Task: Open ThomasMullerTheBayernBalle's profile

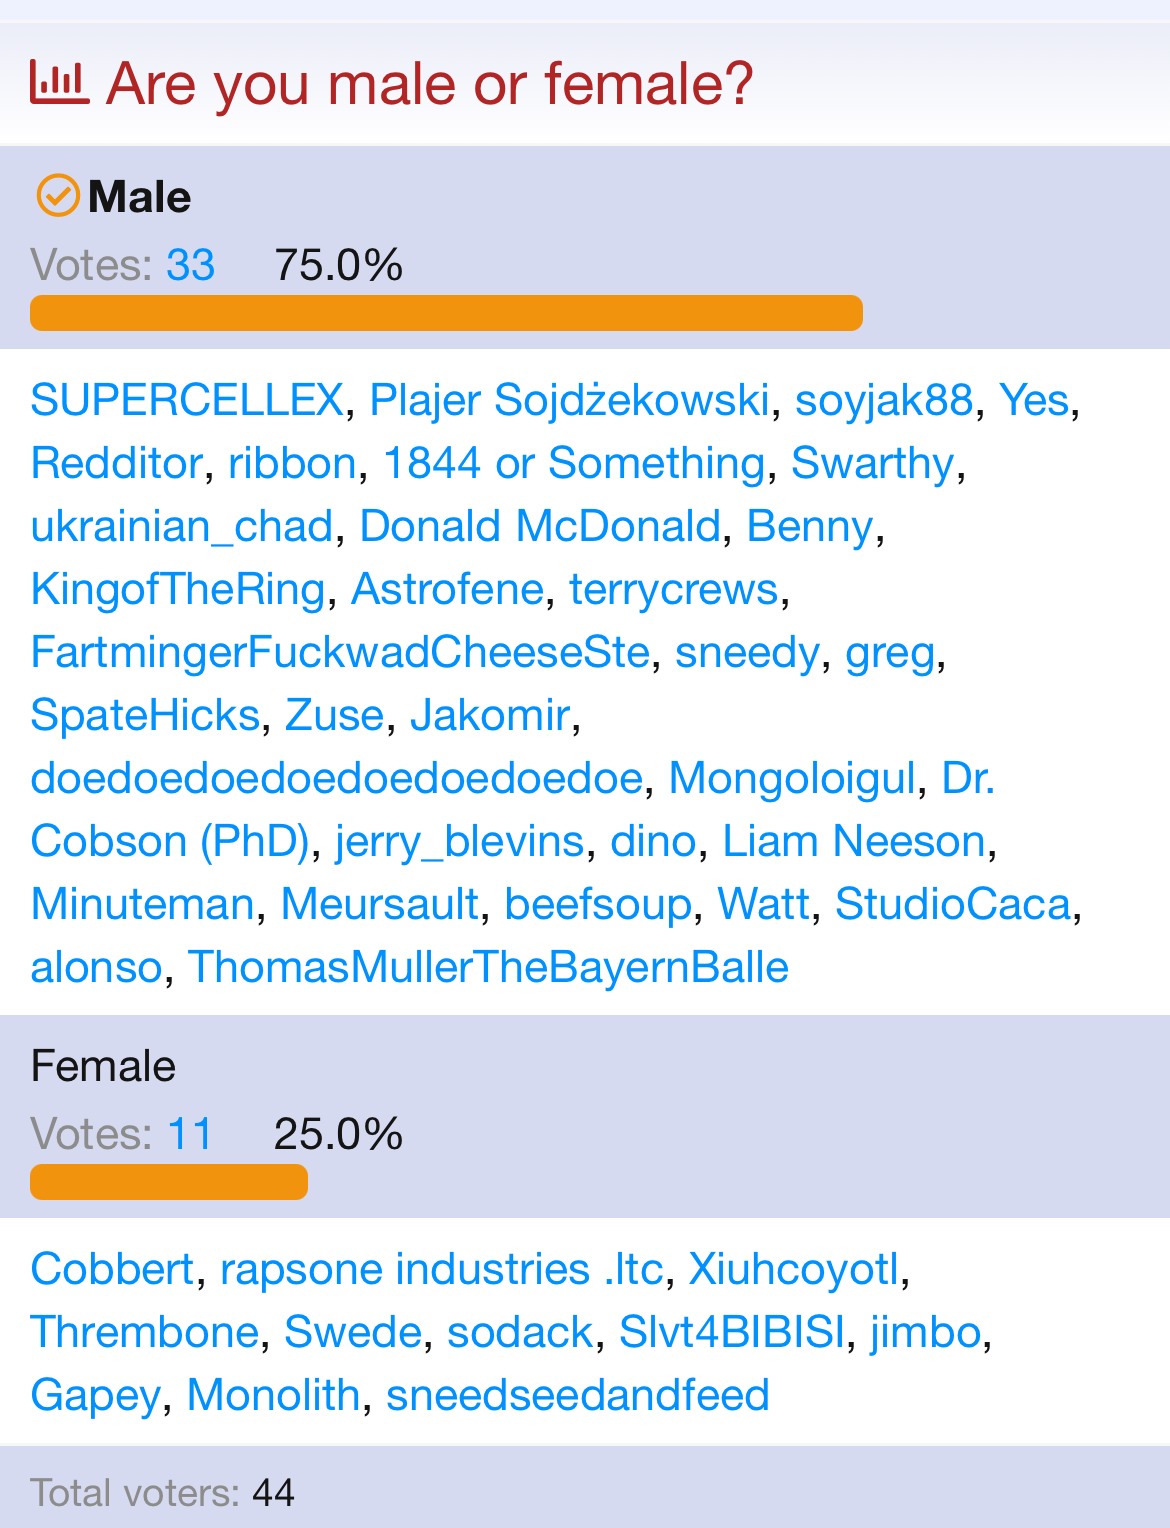Action: tap(488, 967)
